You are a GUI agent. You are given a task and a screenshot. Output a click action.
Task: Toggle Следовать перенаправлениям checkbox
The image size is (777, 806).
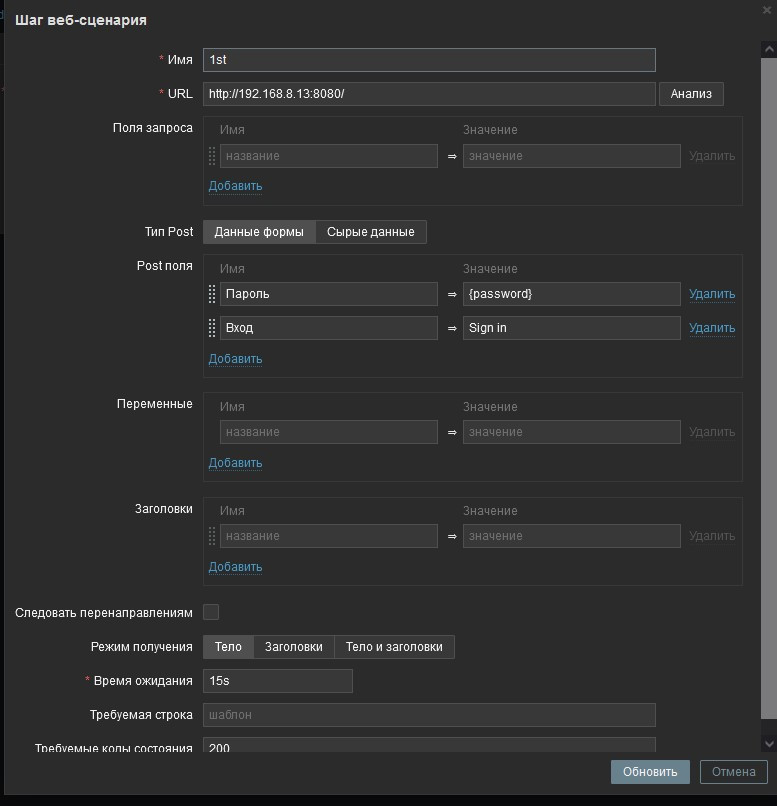coord(211,612)
